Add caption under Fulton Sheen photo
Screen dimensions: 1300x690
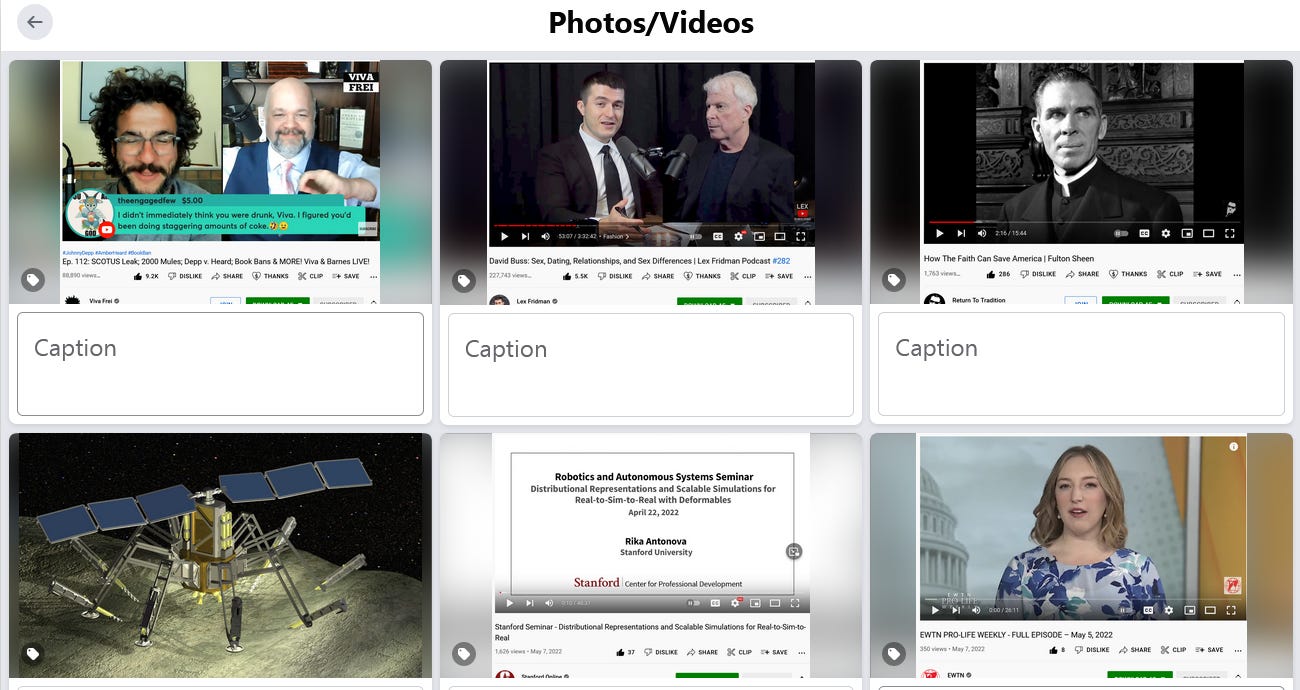click(x=1081, y=364)
